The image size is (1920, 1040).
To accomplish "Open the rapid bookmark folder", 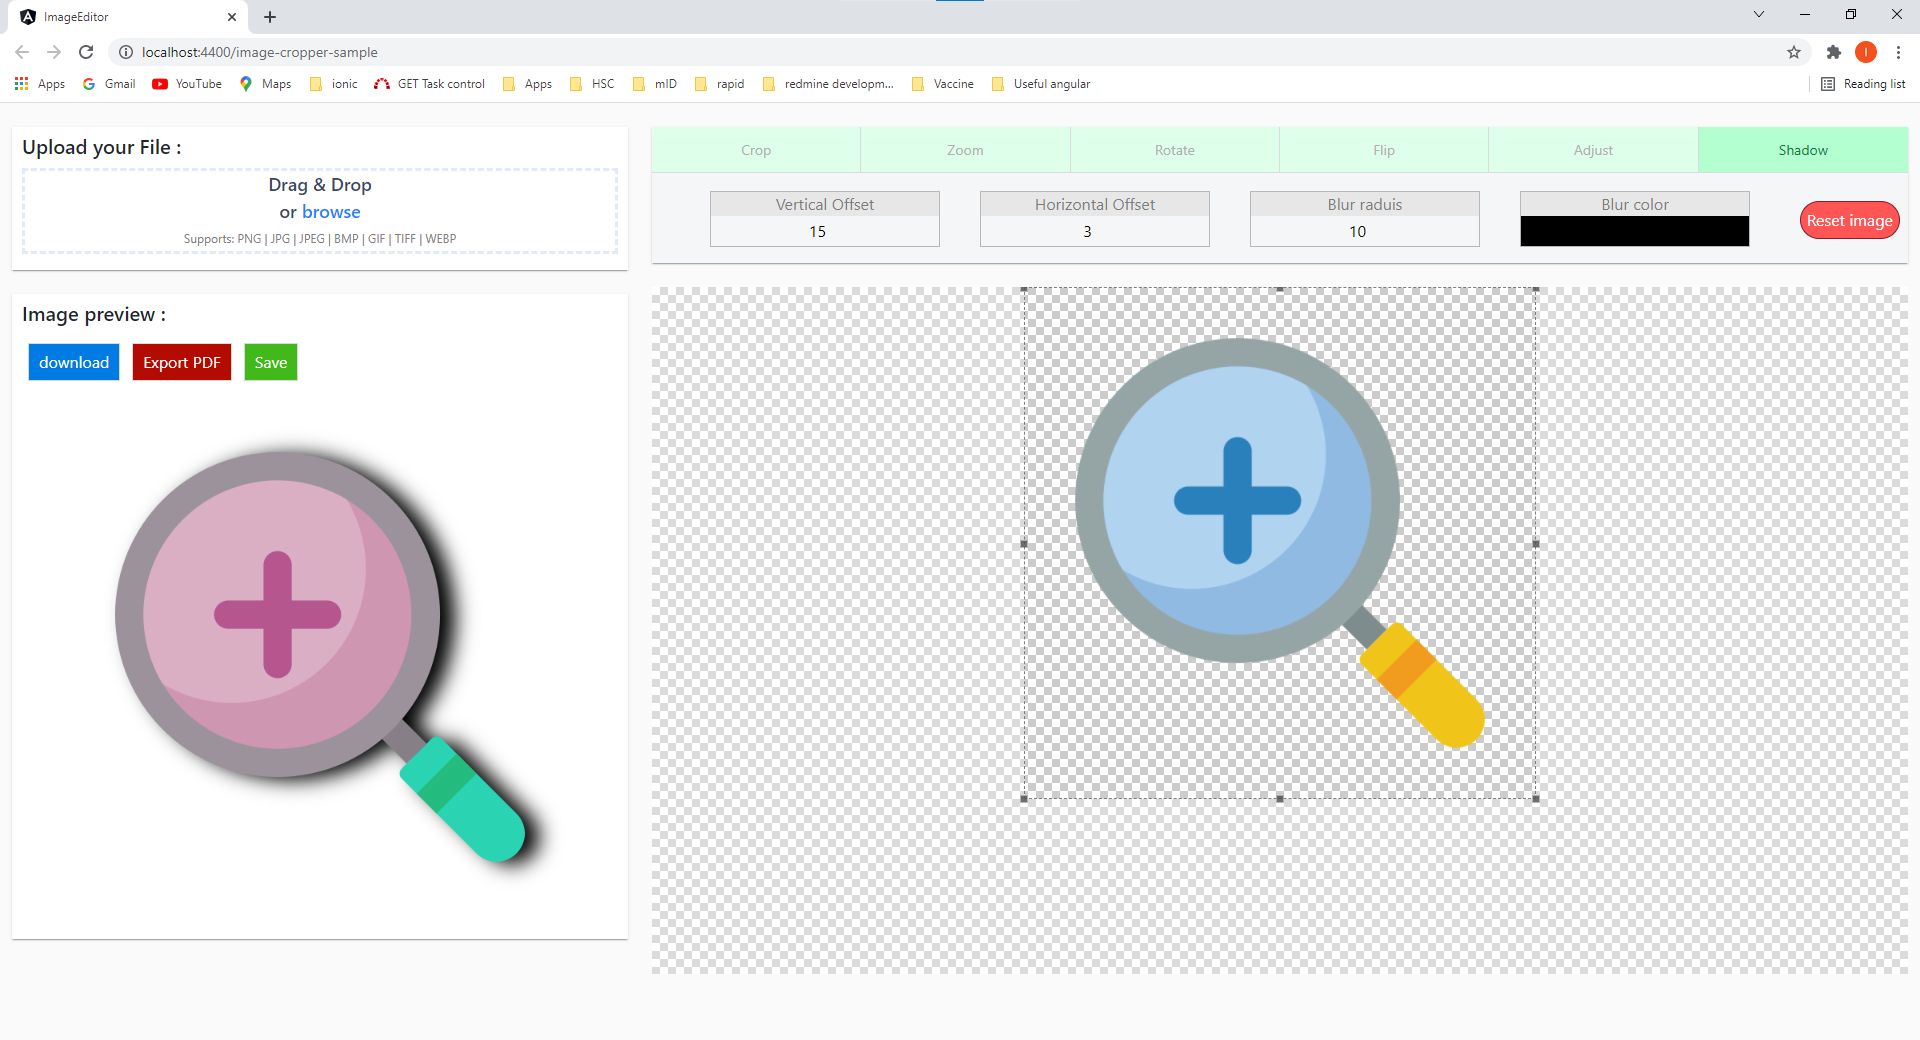I will (x=719, y=84).
